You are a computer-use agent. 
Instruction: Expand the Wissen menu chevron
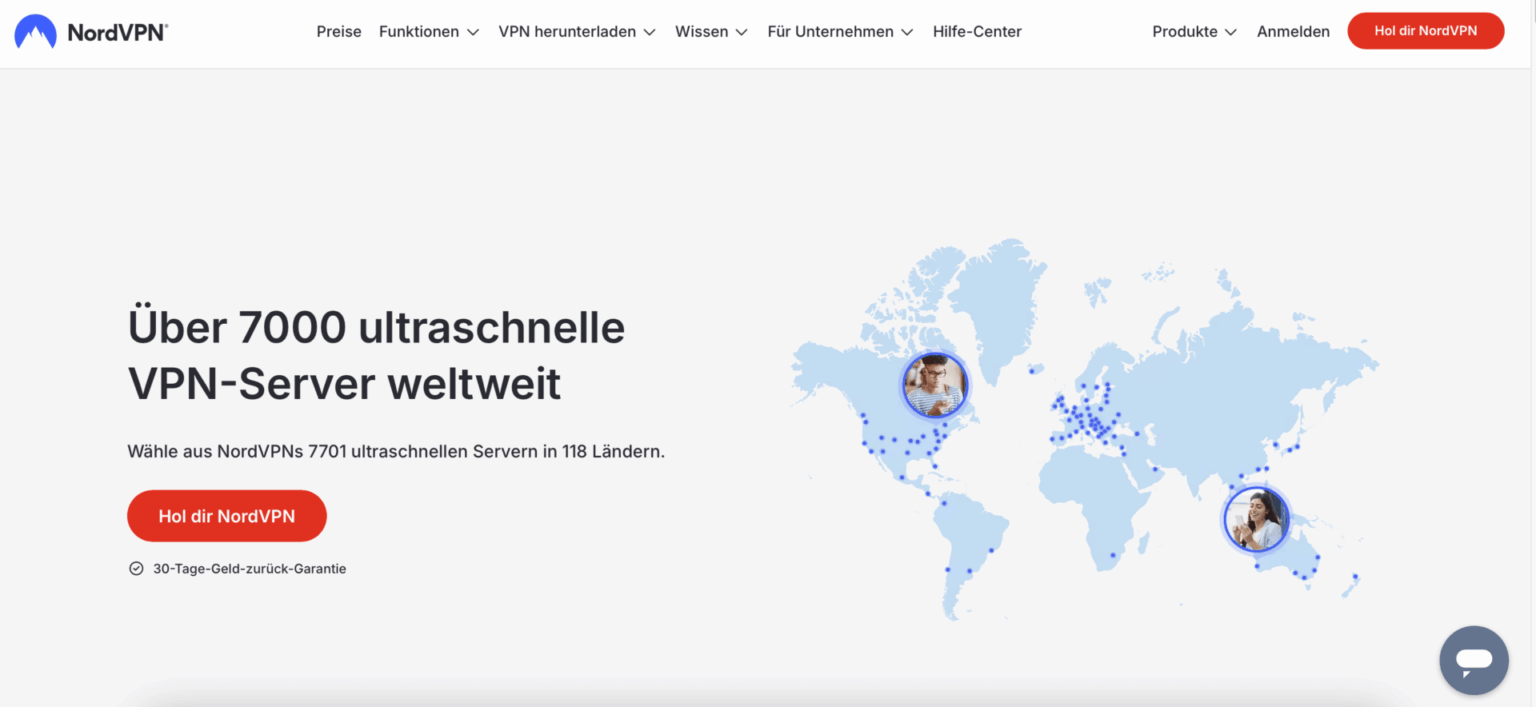tap(741, 32)
